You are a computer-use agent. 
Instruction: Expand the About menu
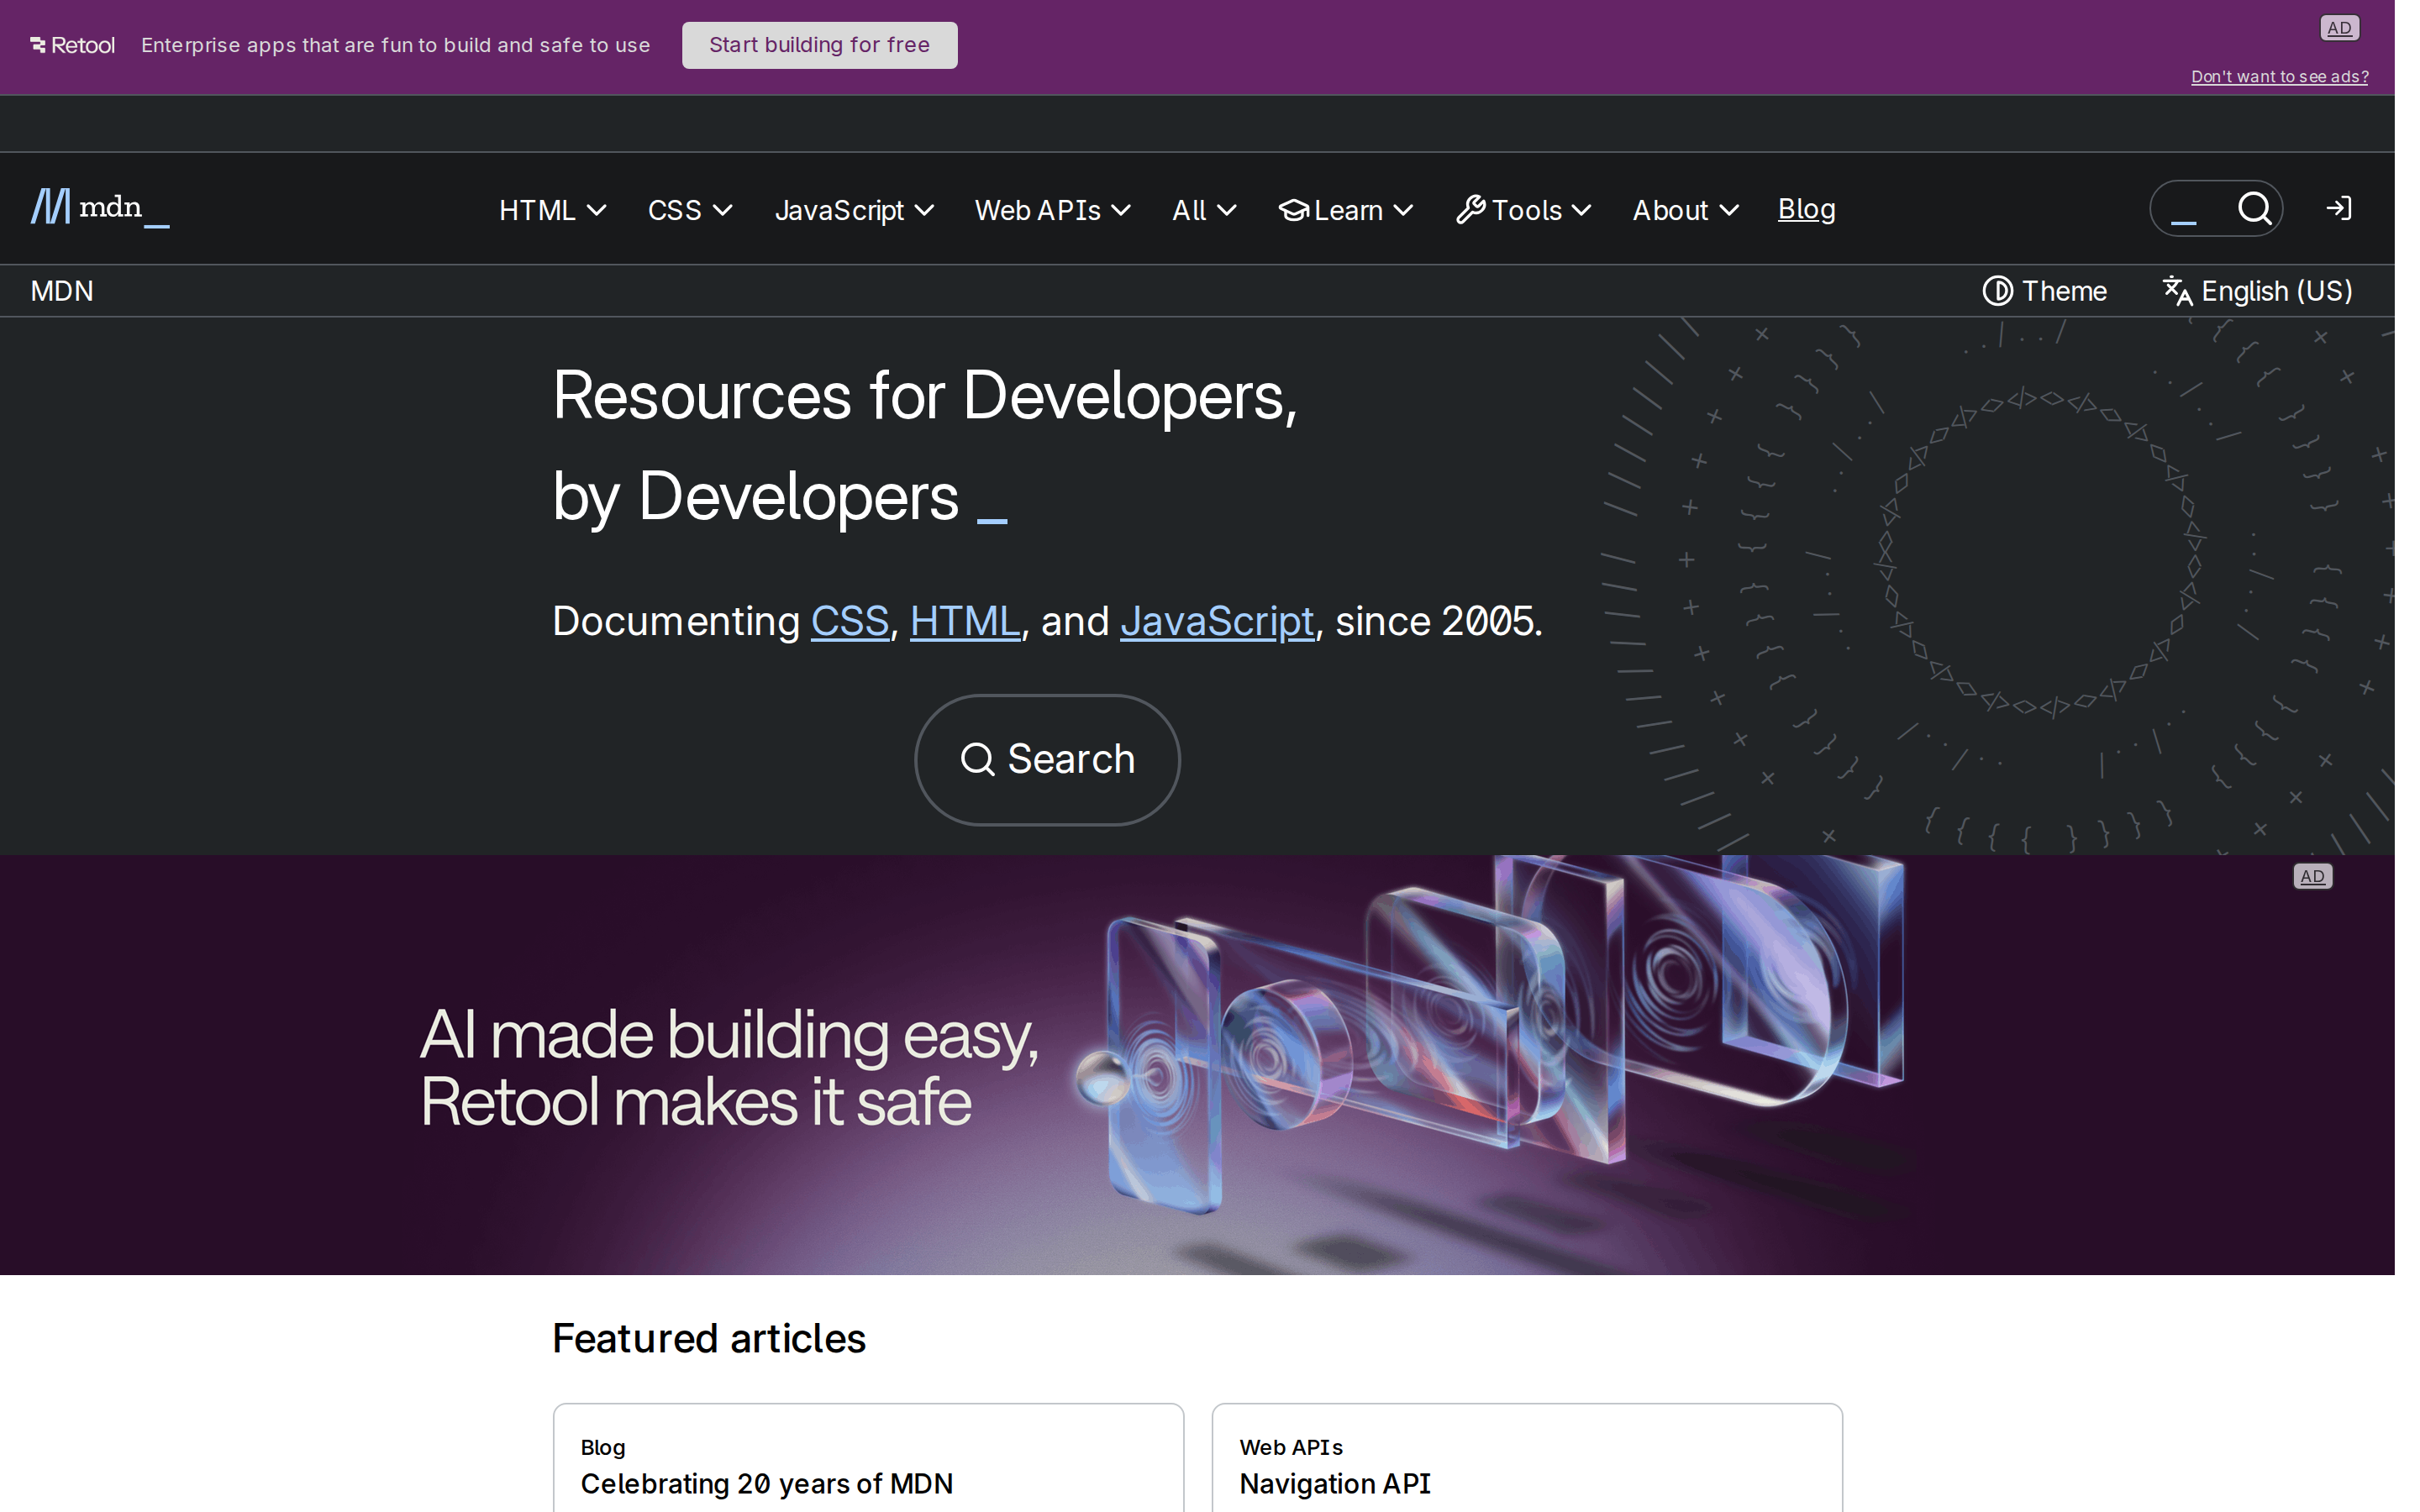1685,210
